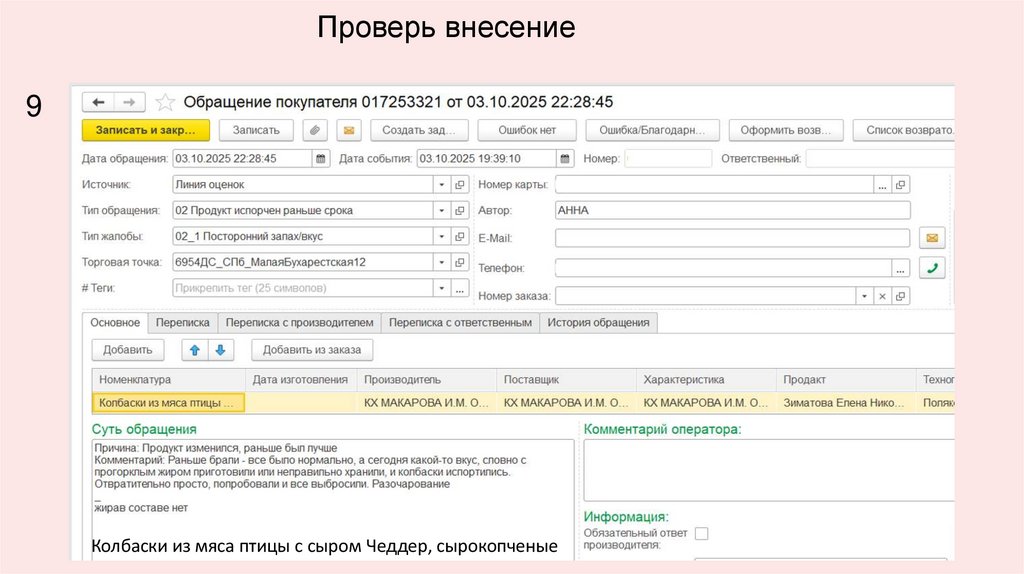Viewport: 1024px width, 574px height.
Task: Click the Добавить button above the table
Action: (127, 350)
